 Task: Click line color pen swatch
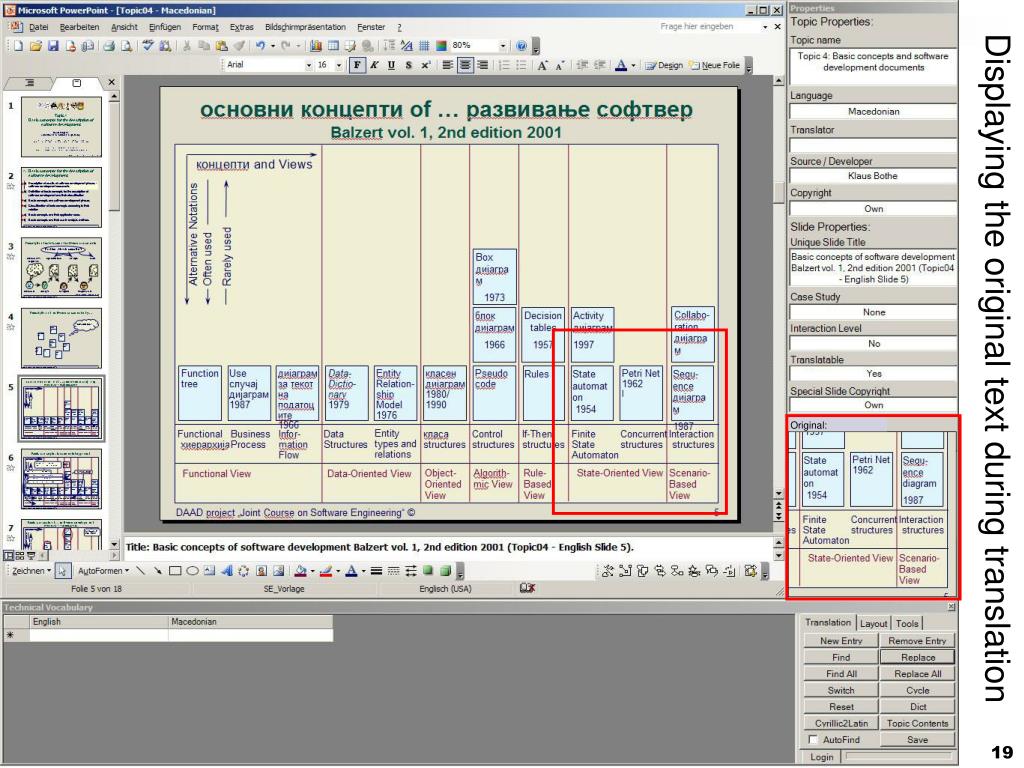(x=327, y=571)
